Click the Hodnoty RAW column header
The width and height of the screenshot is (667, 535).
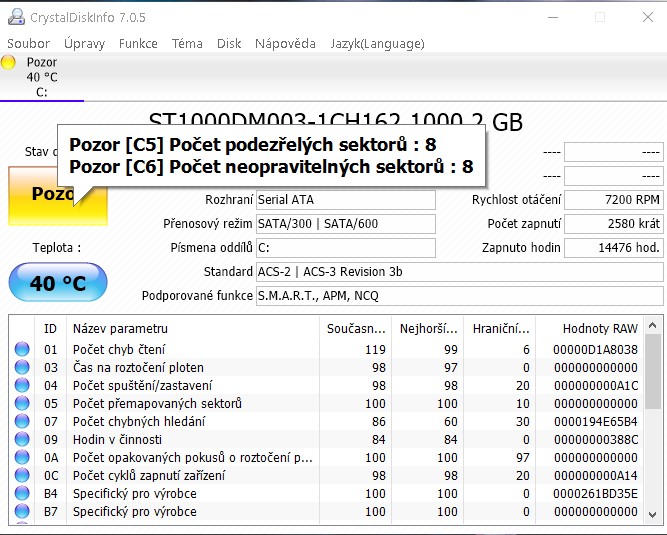click(x=599, y=328)
